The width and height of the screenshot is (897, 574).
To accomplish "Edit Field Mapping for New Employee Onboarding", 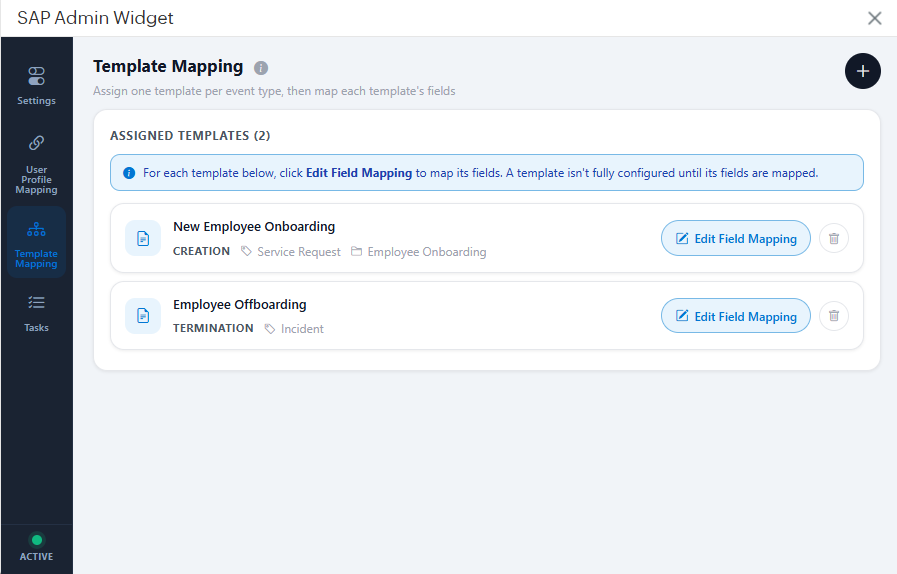I will tap(736, 238).
